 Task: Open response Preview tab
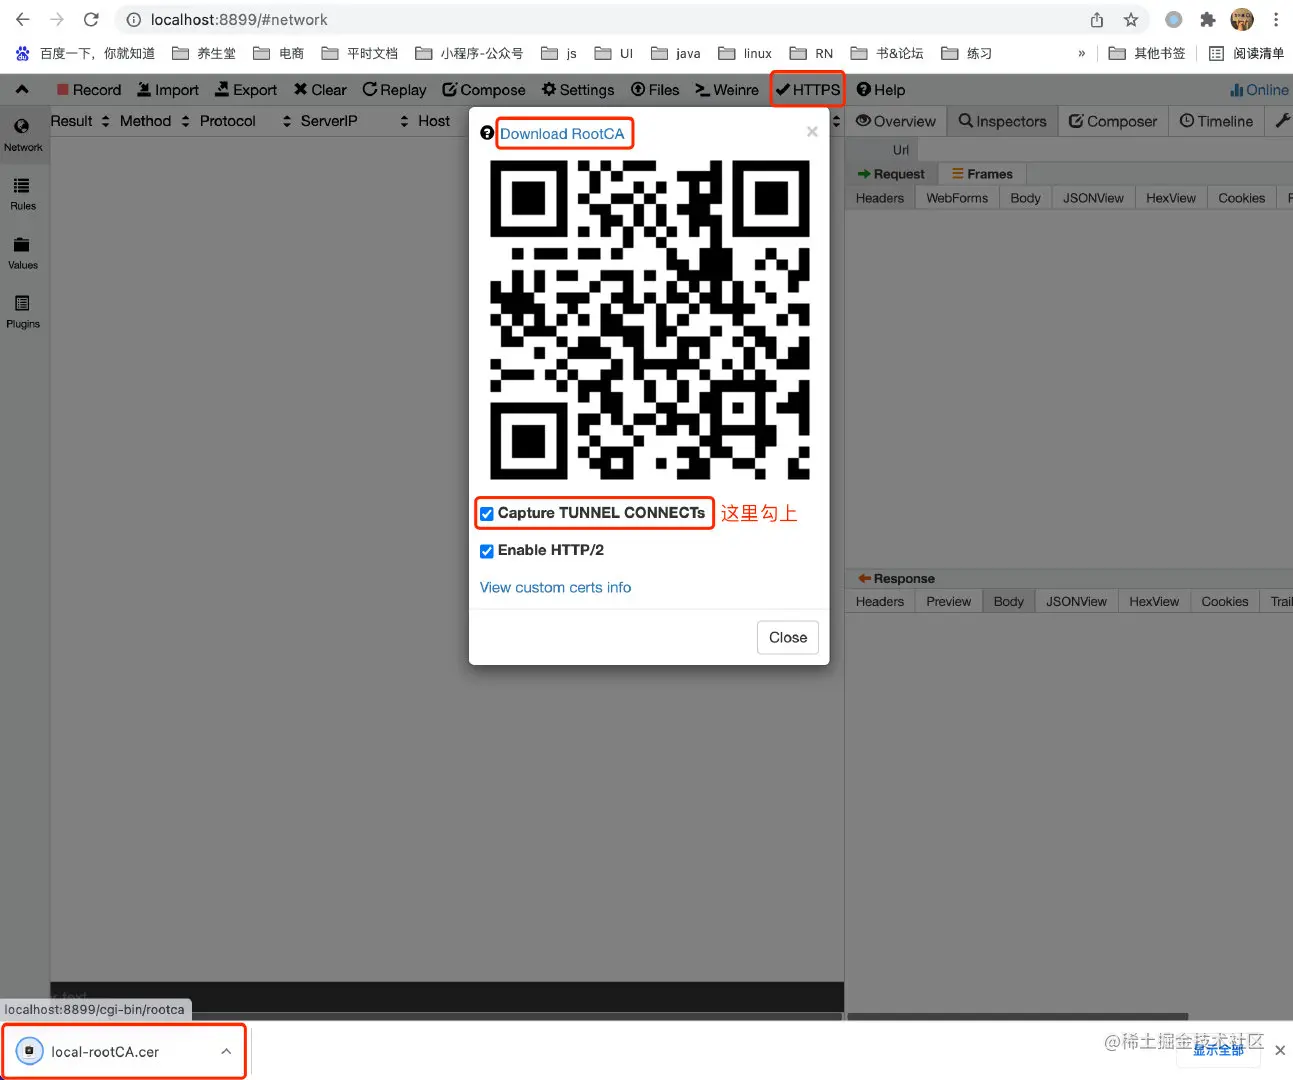948,602
